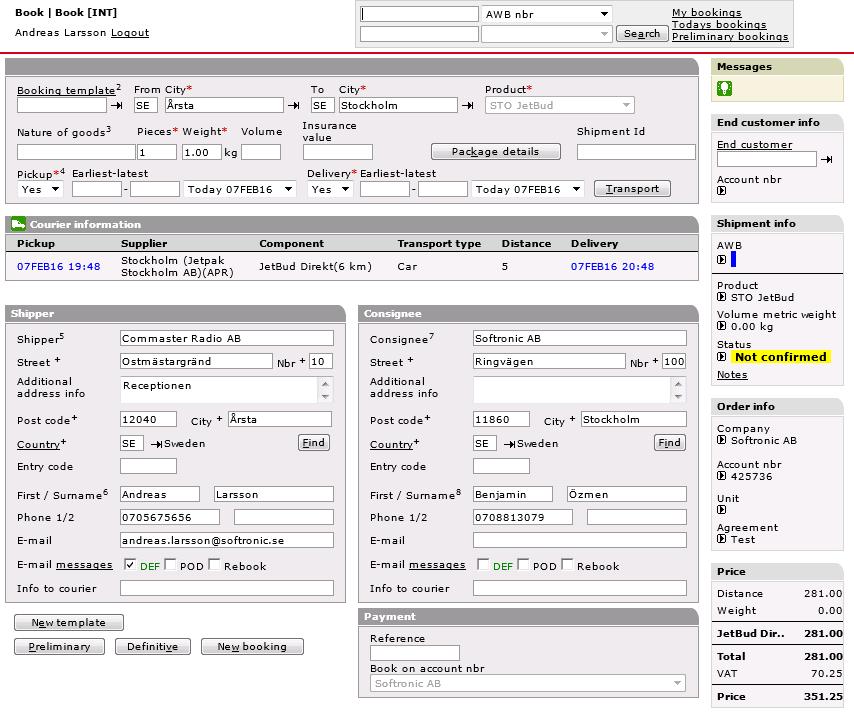Click the green courier truck icon
This screenshot has width=854, height=720.
click(18, 224)
